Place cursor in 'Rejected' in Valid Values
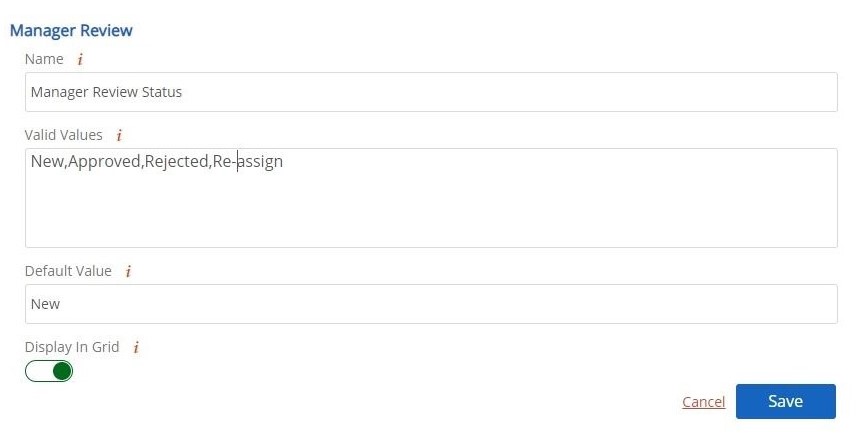This screenshot has width=868, height=436. (x=177, y=162)
